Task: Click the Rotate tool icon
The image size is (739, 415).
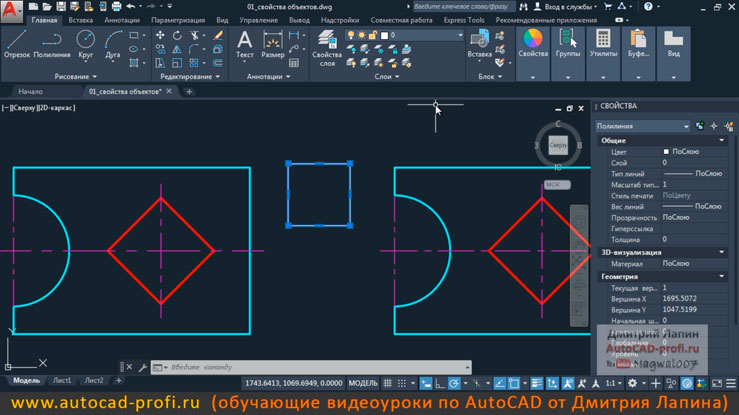Action: coord(177,35)
